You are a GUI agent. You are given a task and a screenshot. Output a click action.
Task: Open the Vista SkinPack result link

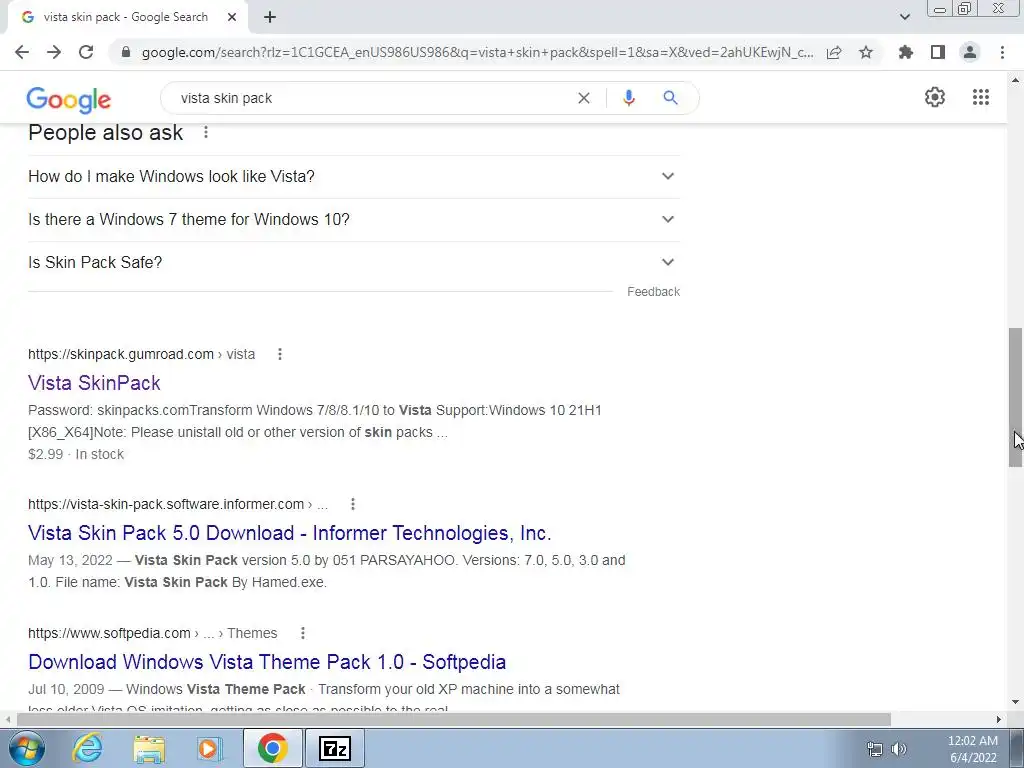tap(94, 383)
